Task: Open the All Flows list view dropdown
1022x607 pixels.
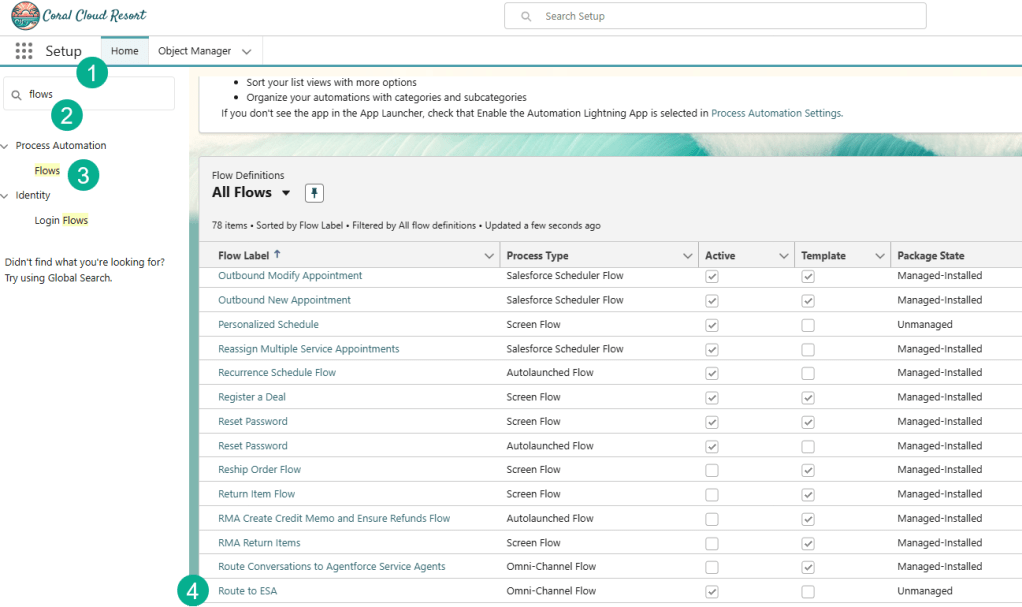Action: coord(286,193)
